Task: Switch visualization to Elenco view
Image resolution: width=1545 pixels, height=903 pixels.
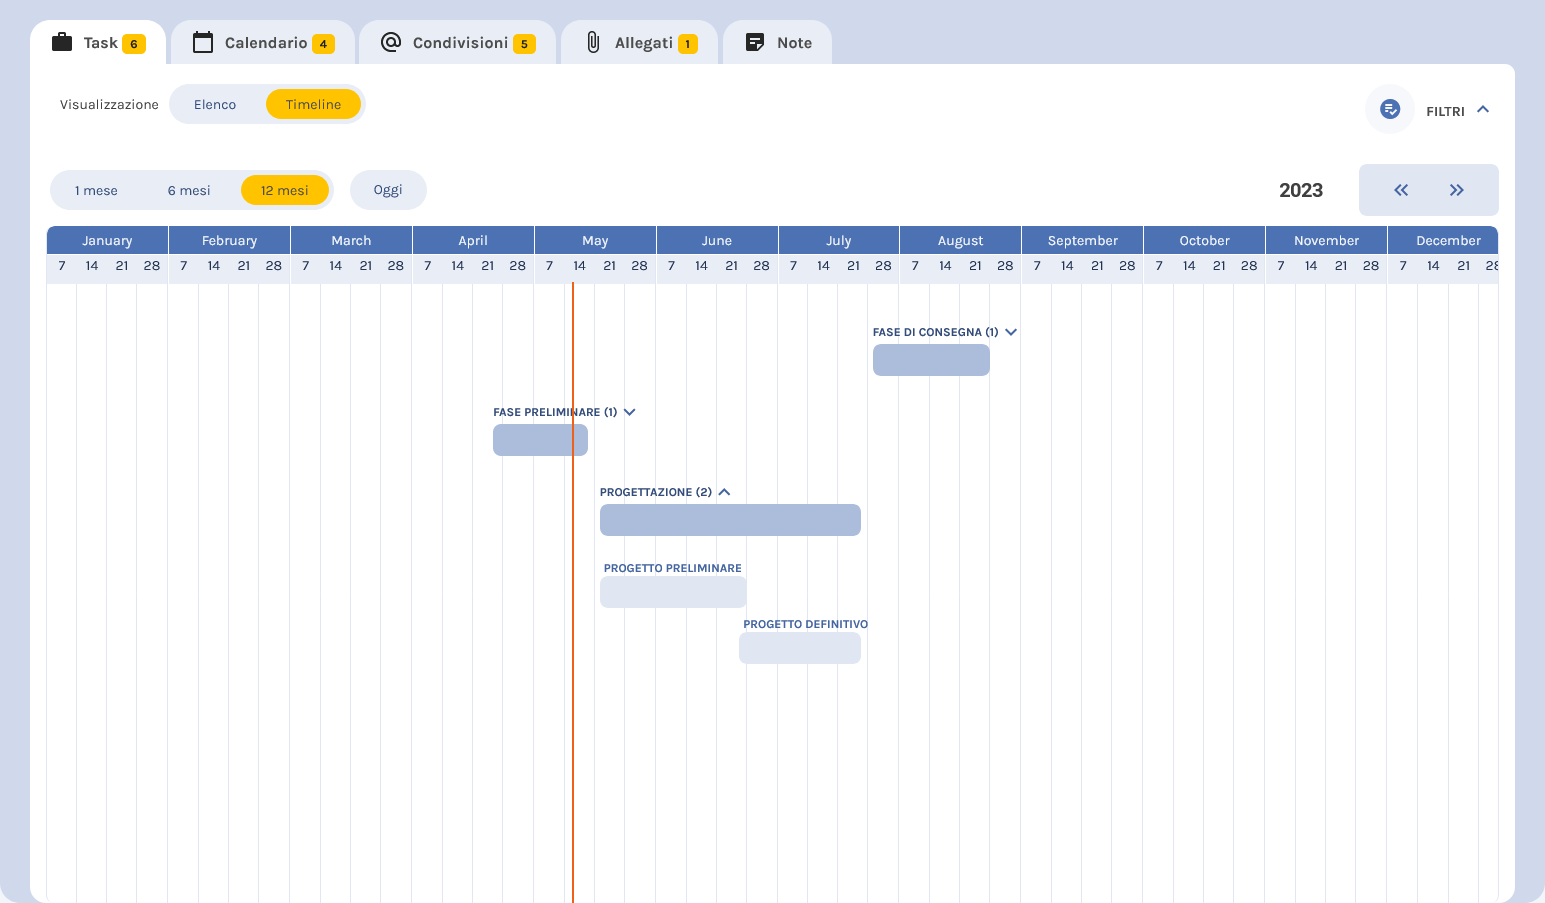Action: [215, 104]
